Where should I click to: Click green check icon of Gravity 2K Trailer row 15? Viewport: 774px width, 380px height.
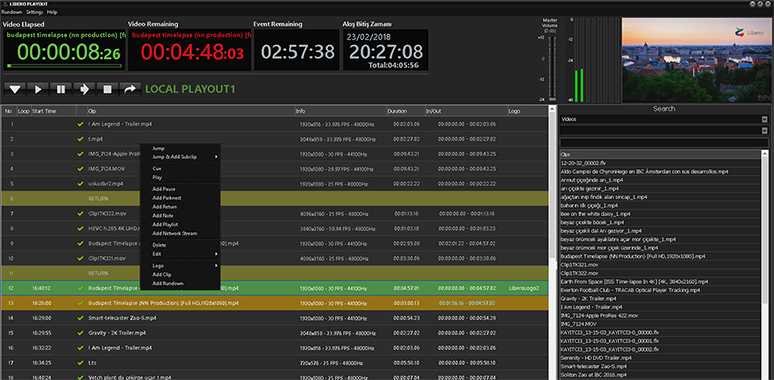[80, 333]
